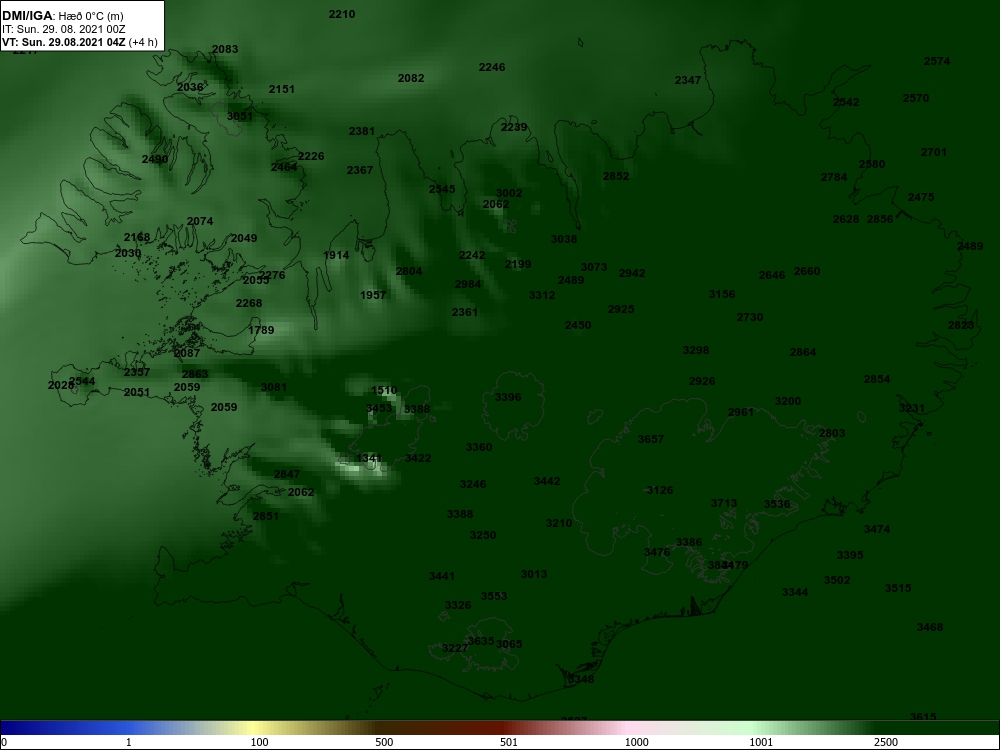Screen dimensions: 1000x750
Task: Click the DMI/IGA Hæð 0°C title text
Action: pos(62,16)
